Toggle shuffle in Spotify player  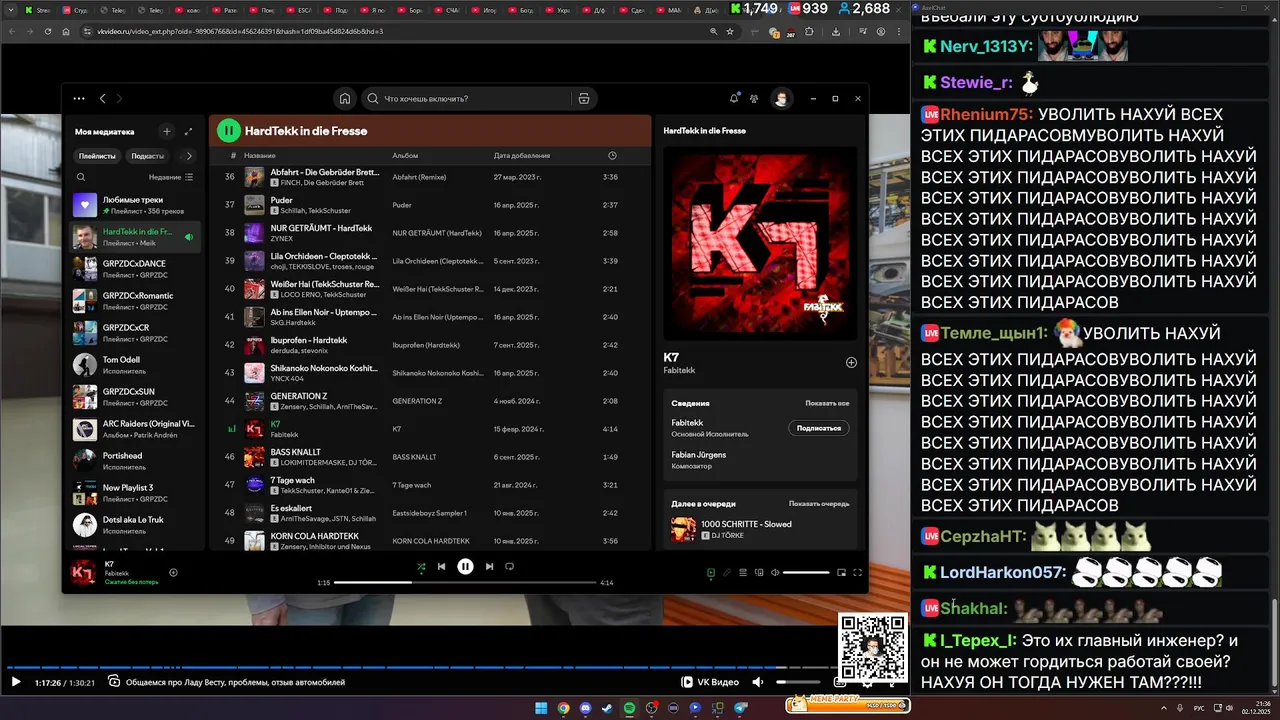coord(421,566)
